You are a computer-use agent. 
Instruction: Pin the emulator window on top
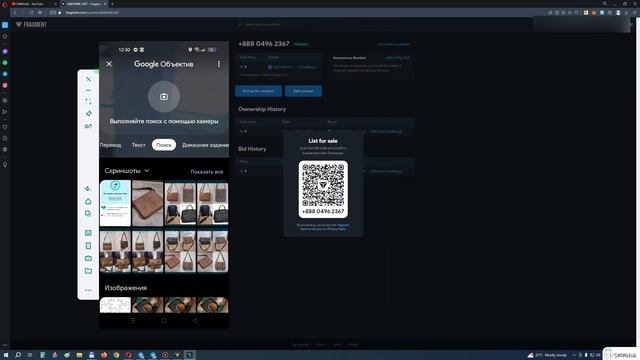coord(88,113)
